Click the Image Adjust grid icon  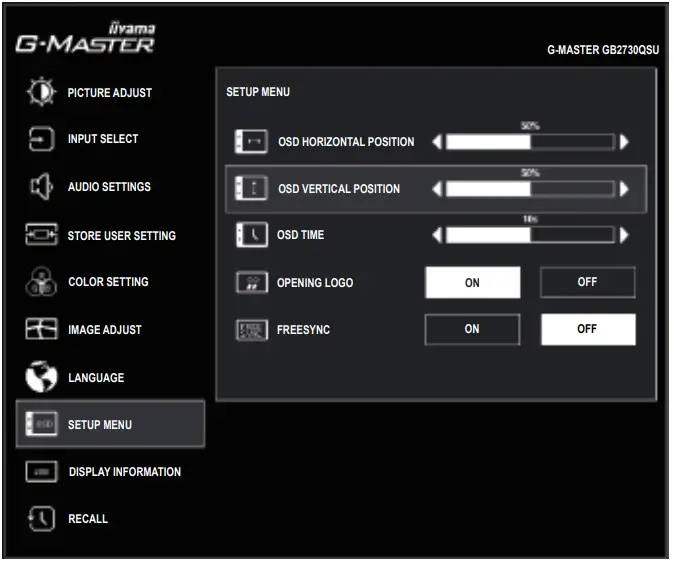point(41,329)
